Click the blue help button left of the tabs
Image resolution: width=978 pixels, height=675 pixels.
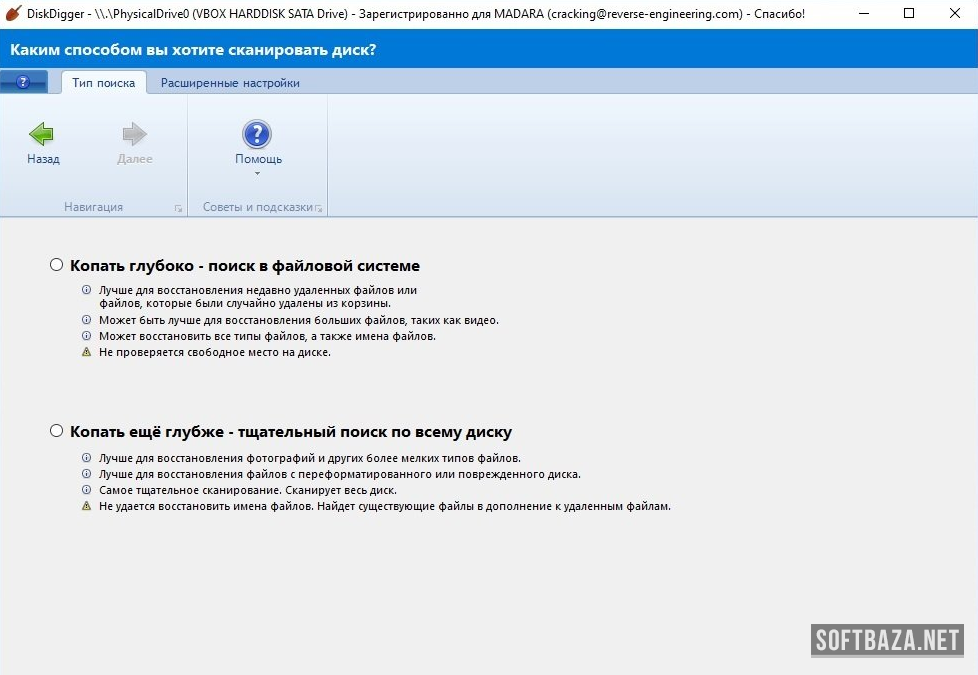coord(24,83)
